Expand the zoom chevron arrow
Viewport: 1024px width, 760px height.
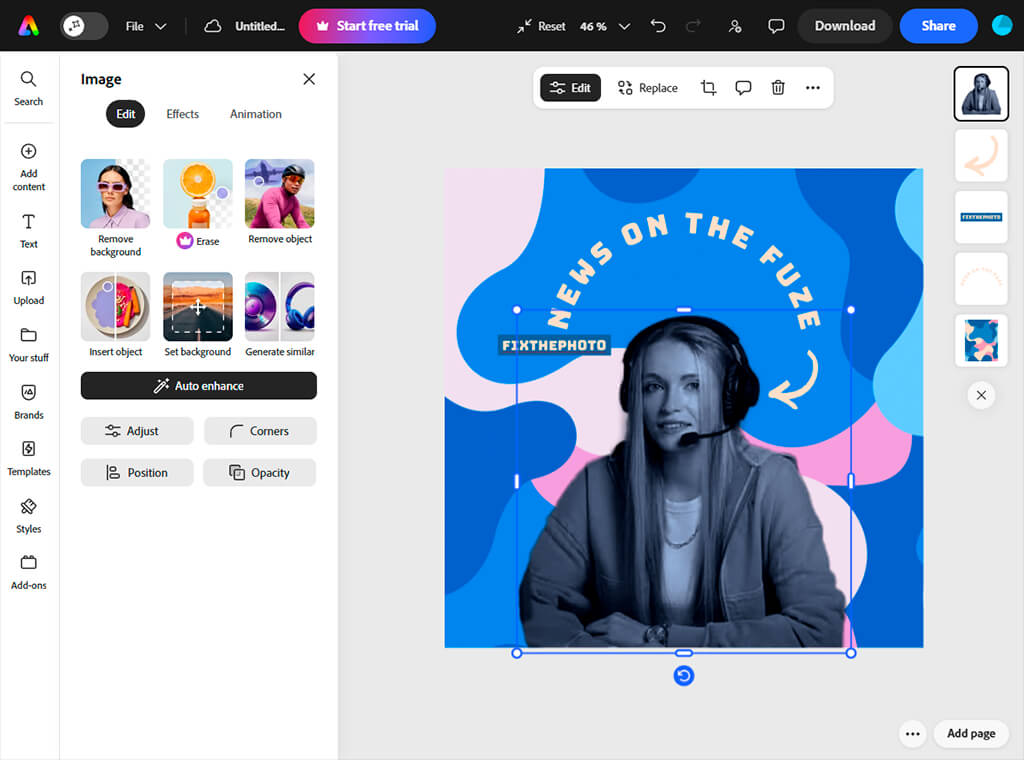[624, 26]
